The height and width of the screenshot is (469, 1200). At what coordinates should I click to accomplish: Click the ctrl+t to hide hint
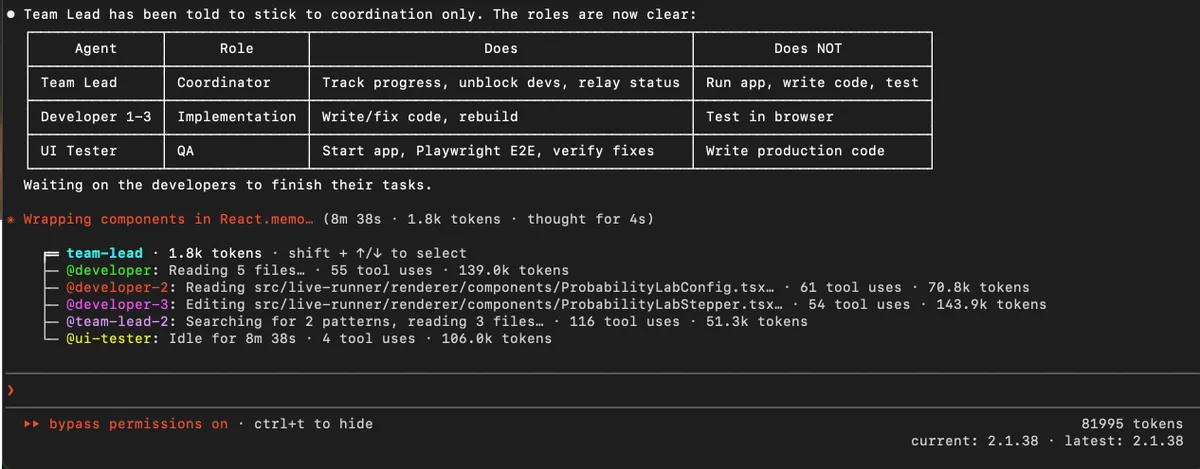[313, 424]
